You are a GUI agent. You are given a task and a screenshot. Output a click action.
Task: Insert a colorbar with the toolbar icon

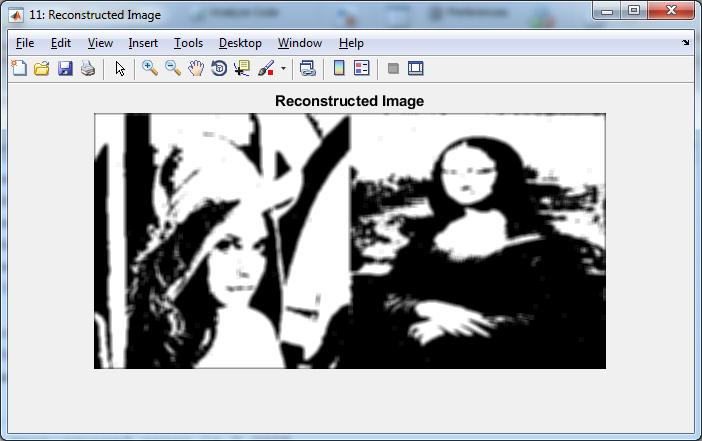339,69
